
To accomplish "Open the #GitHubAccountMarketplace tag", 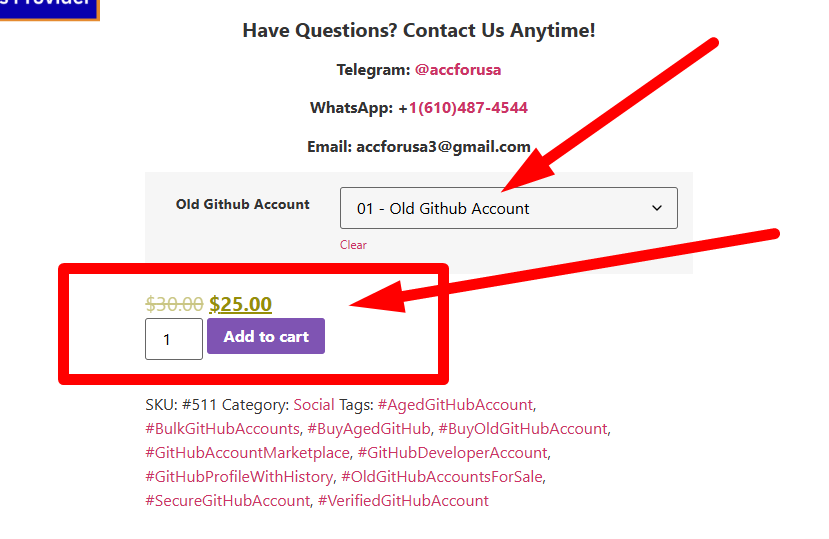I will (x=247, y=453).
